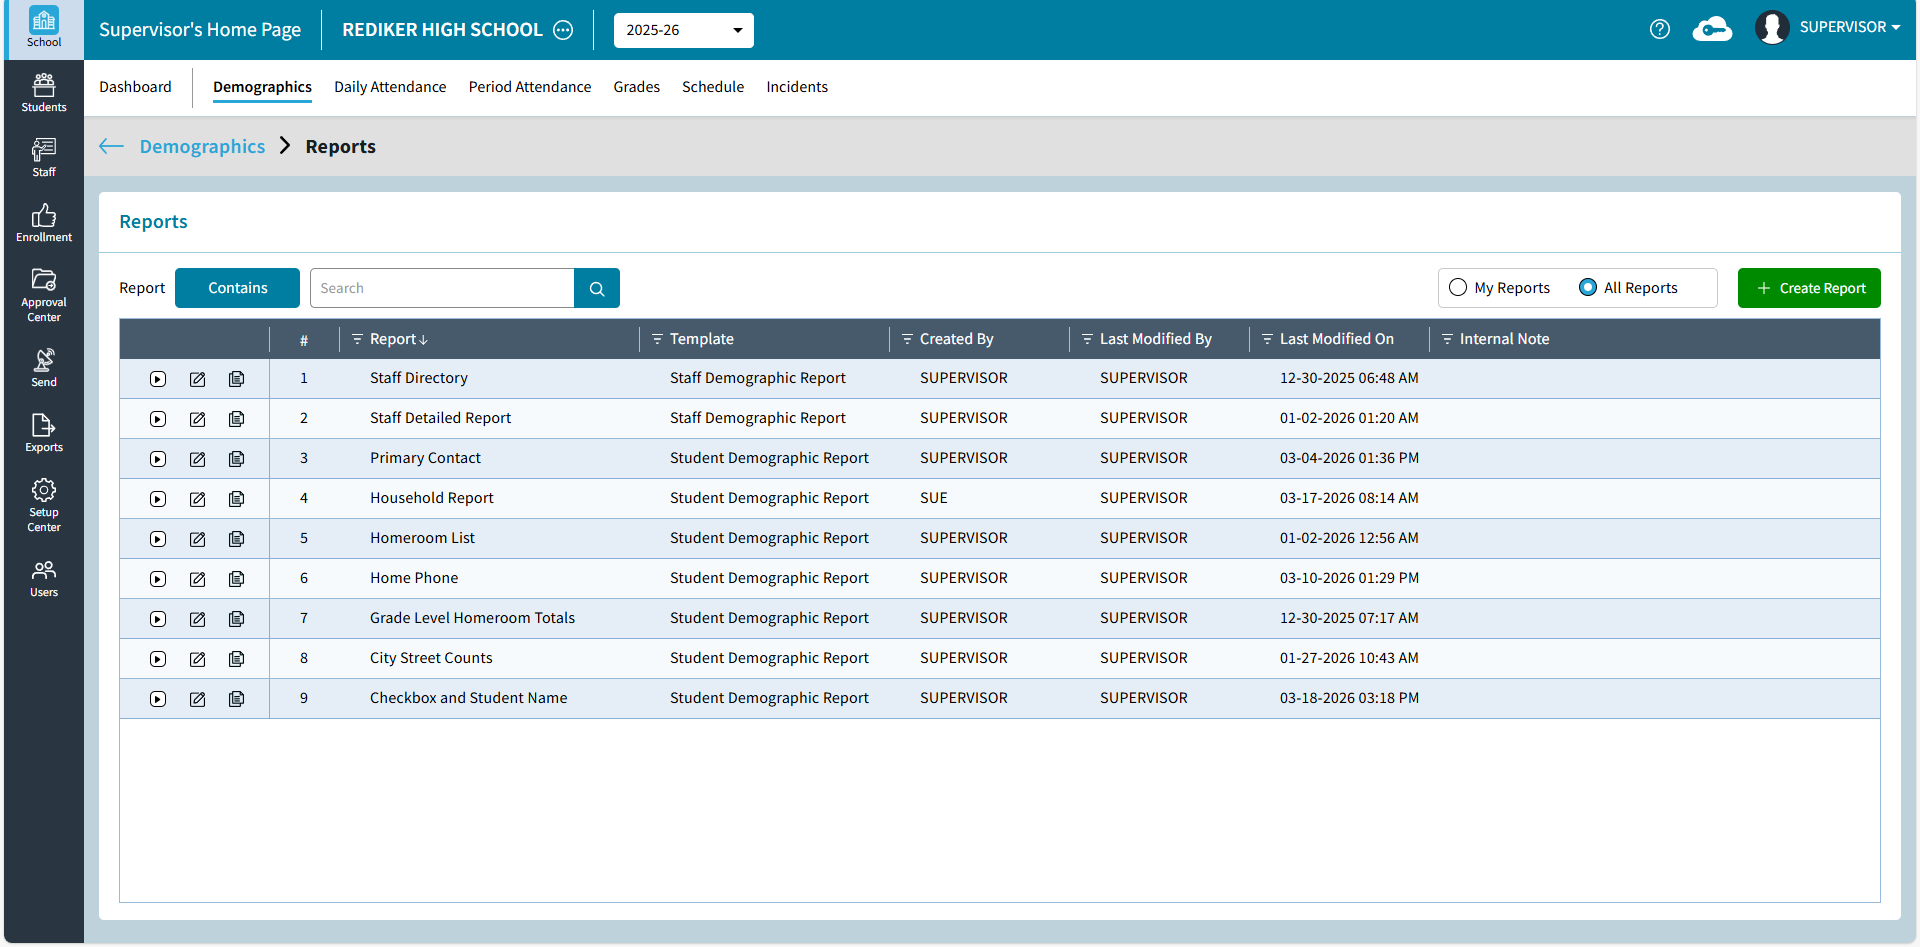Copy the Staff Detailed Report
The height and width of the screenshot is (947, 1920).
[x=237, y=419]
